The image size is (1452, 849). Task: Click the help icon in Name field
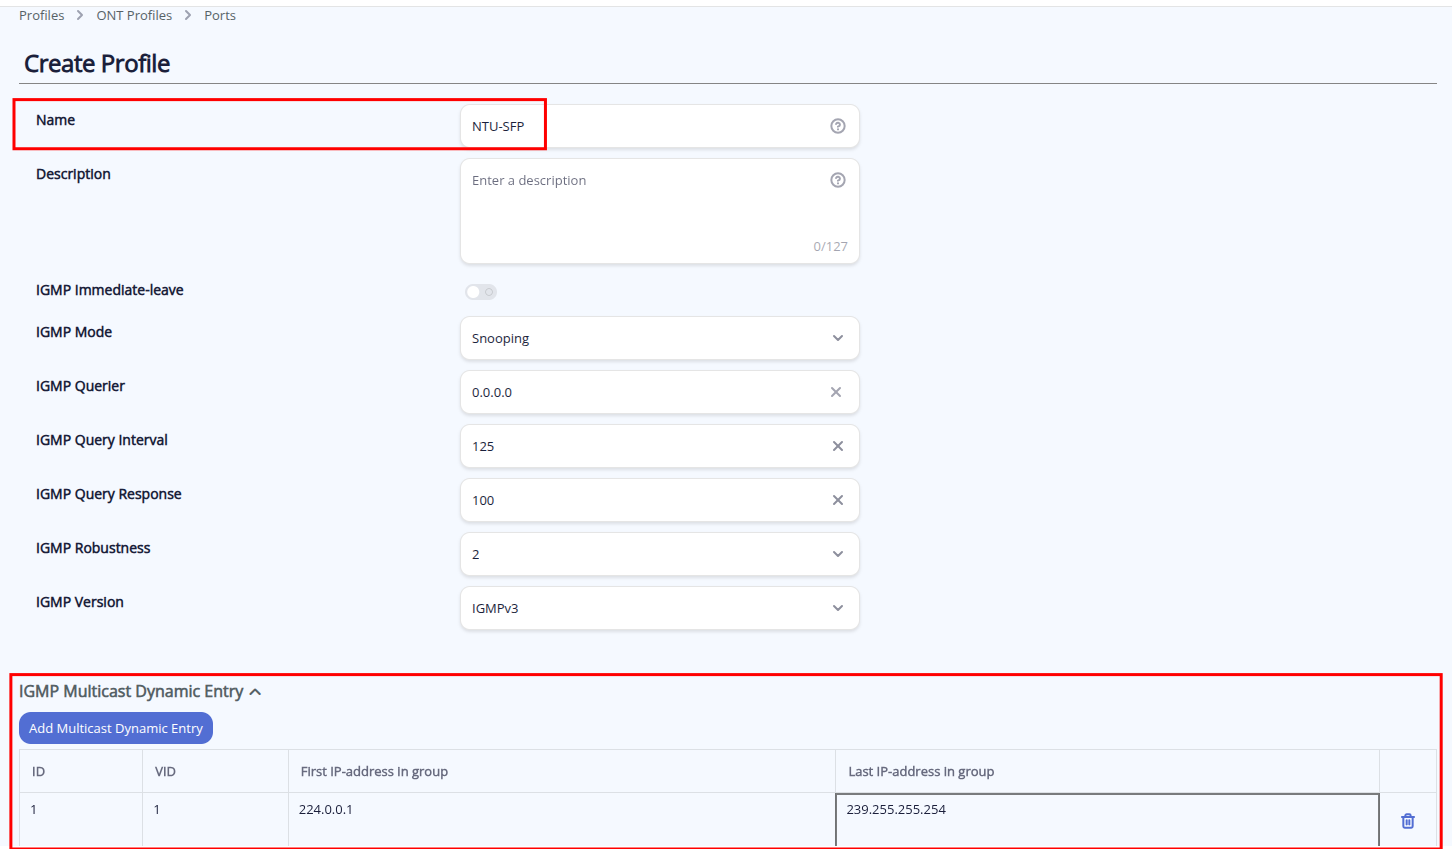point(838,126)
